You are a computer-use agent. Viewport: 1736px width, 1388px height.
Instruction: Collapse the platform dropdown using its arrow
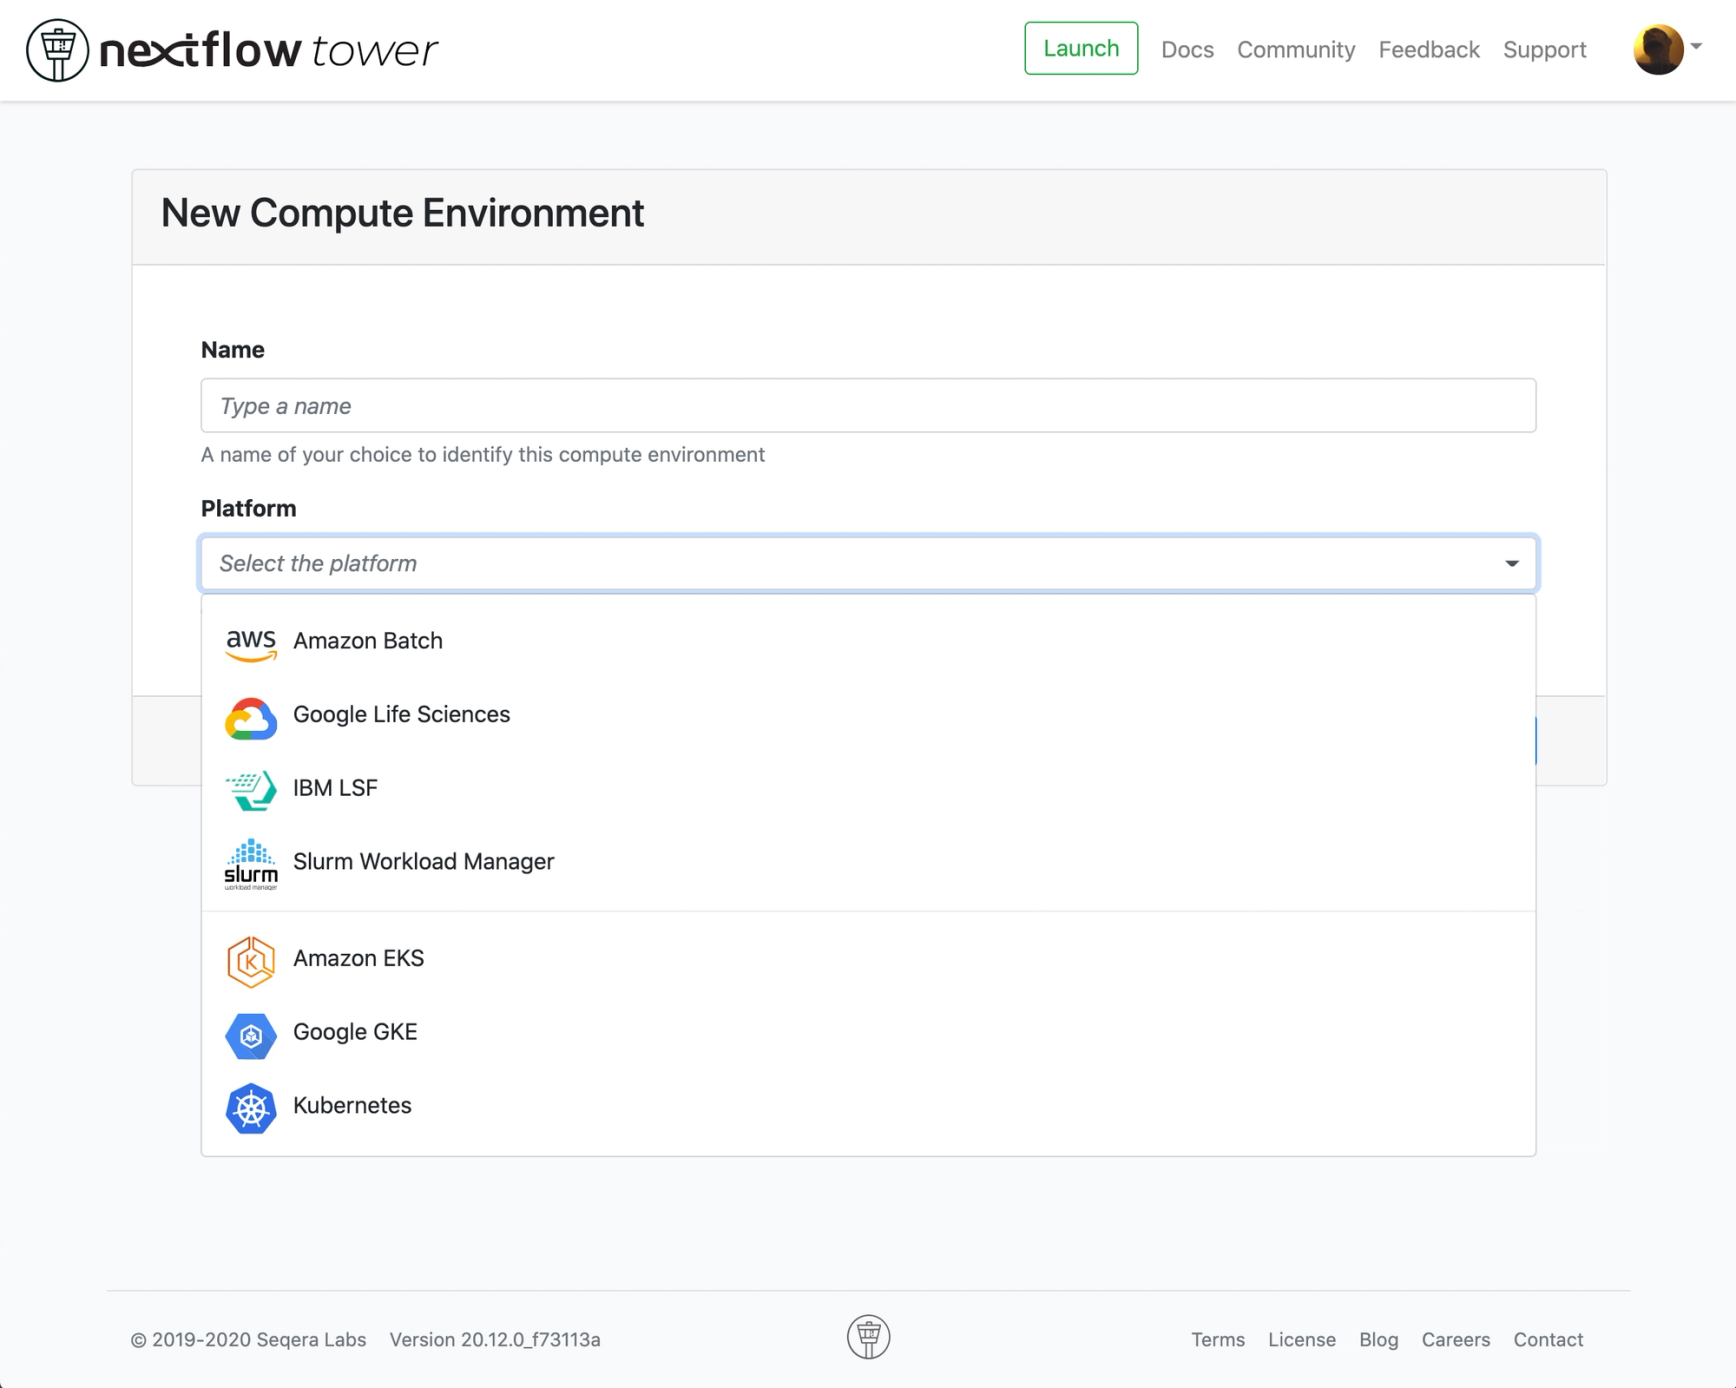point(1511,564)
